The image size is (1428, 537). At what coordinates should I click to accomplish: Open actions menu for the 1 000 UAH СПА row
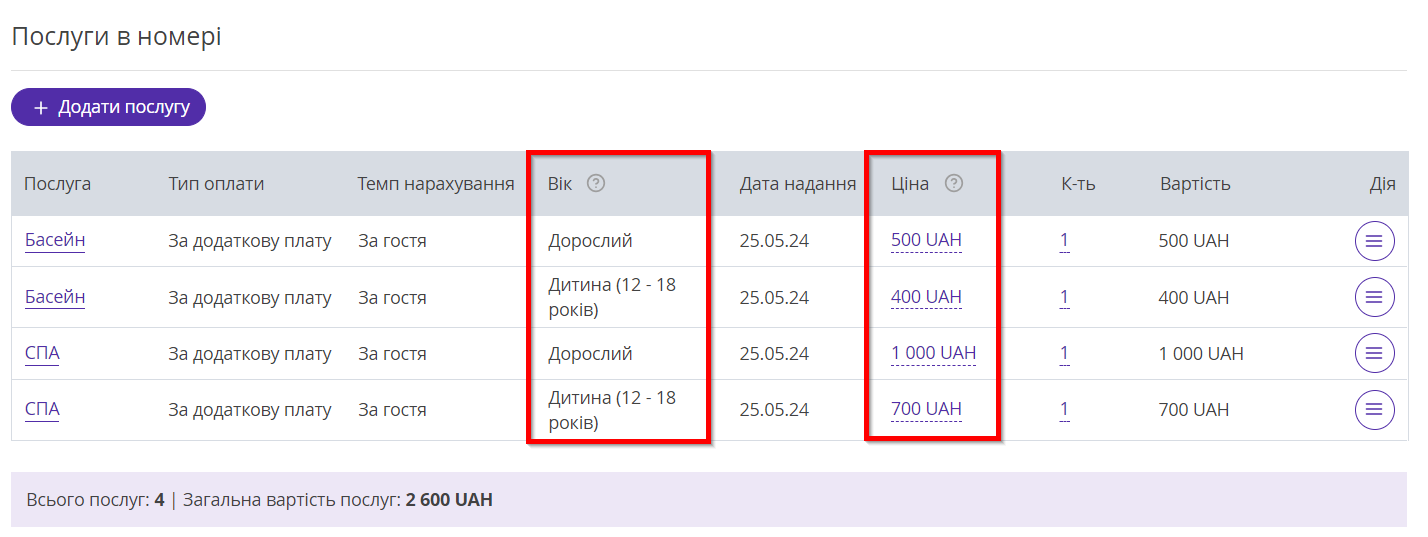(1374, 353)
